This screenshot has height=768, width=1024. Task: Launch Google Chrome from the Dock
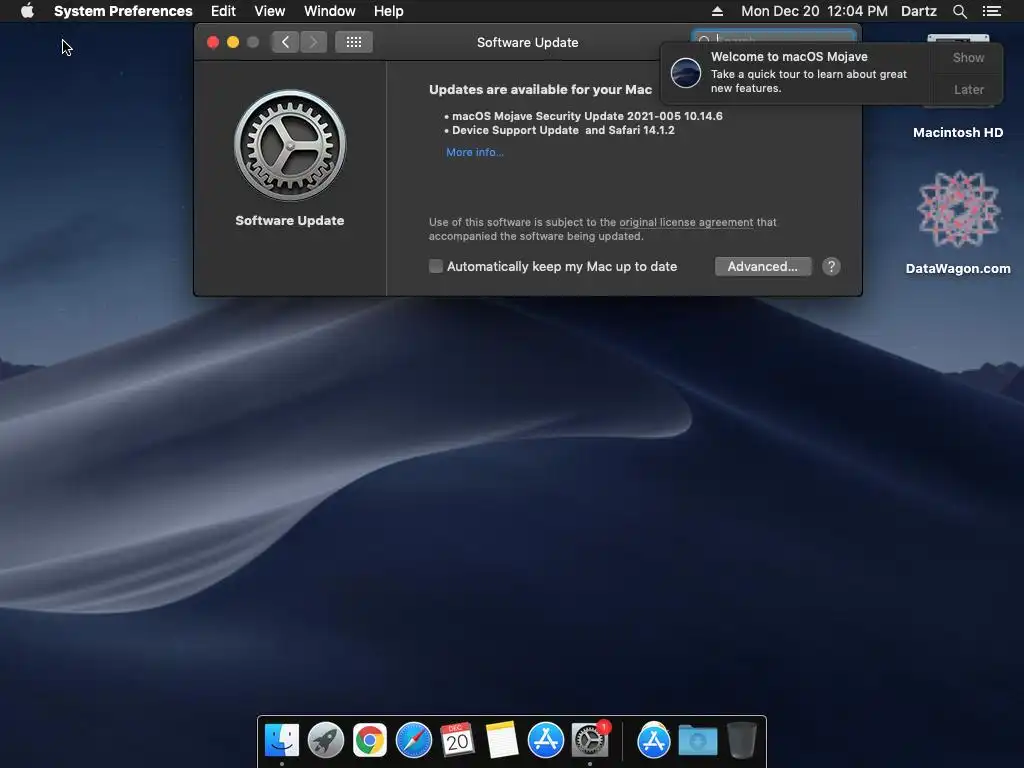370,741
